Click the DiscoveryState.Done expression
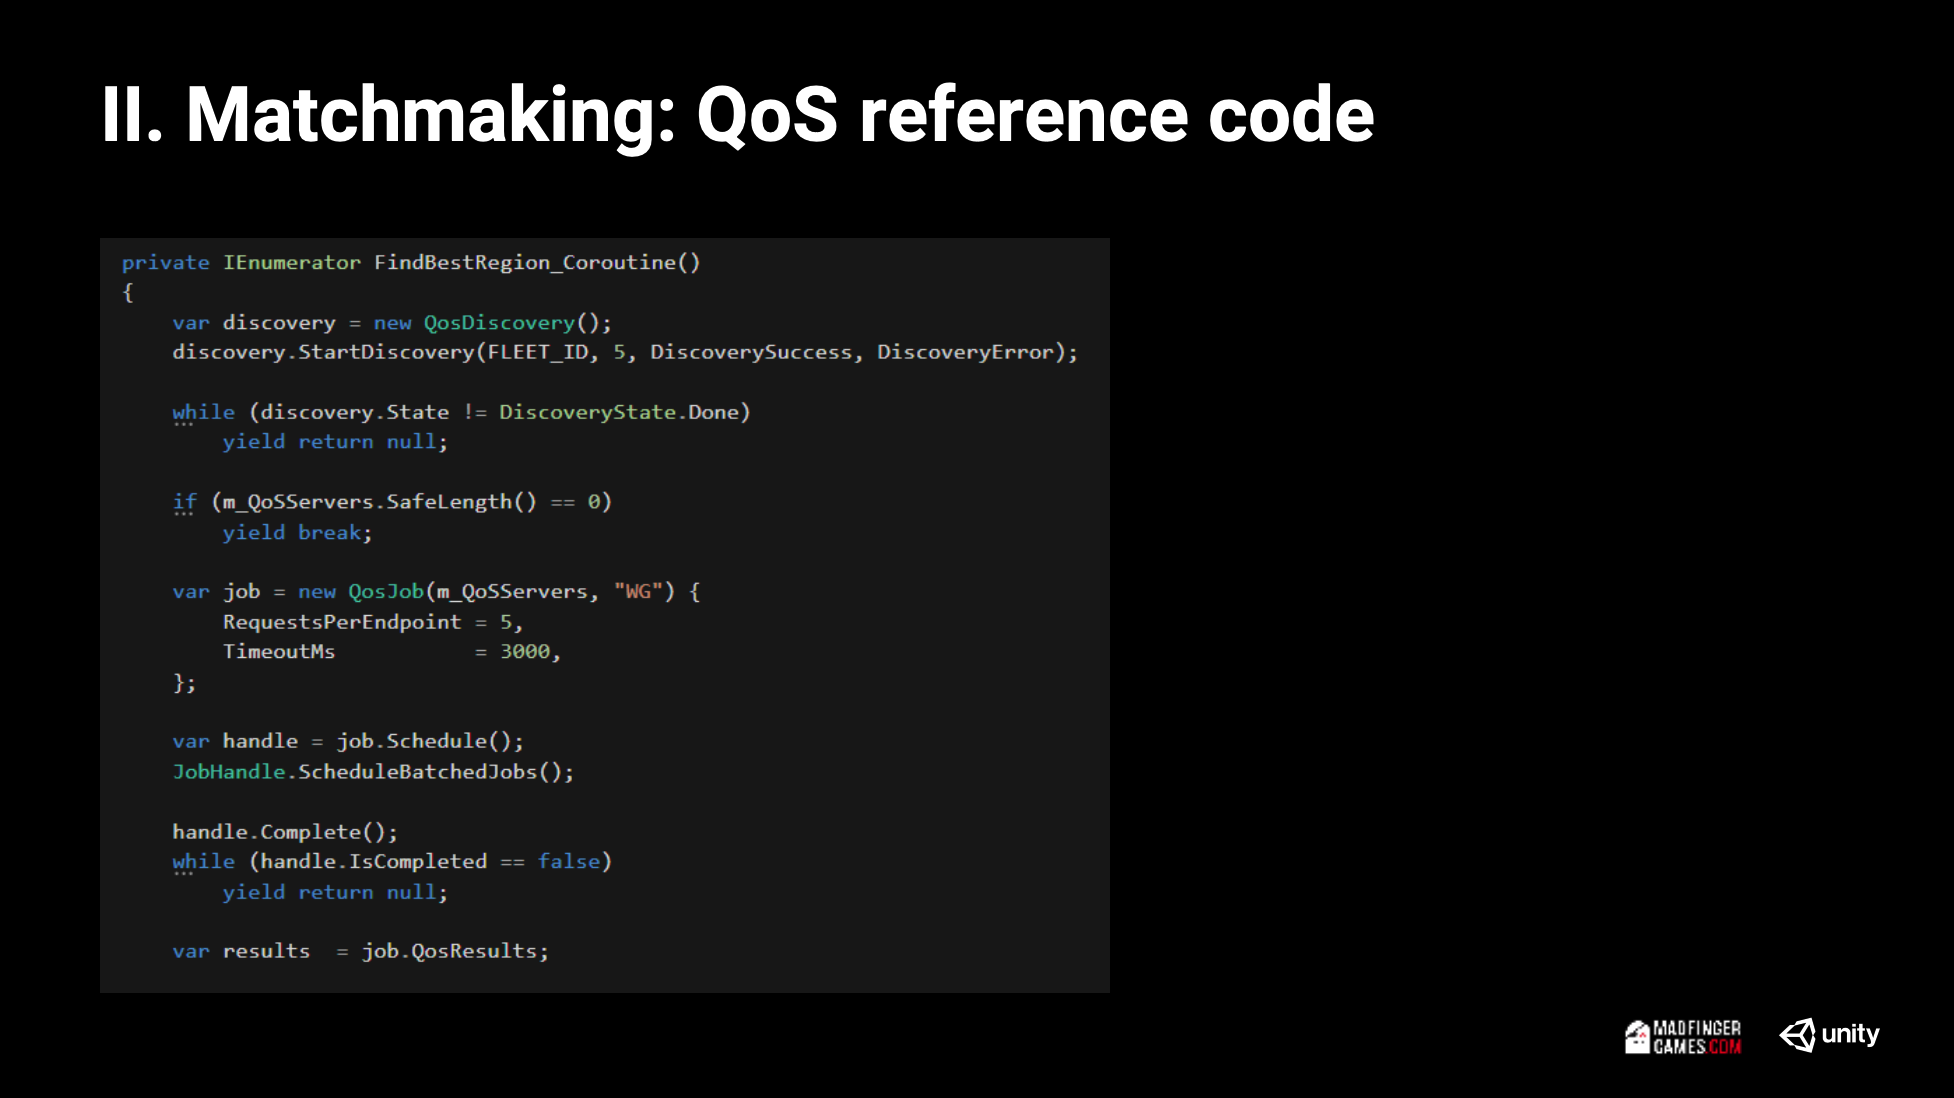The width and height of the screenshot is (1954, 1098). click(619, 412)
